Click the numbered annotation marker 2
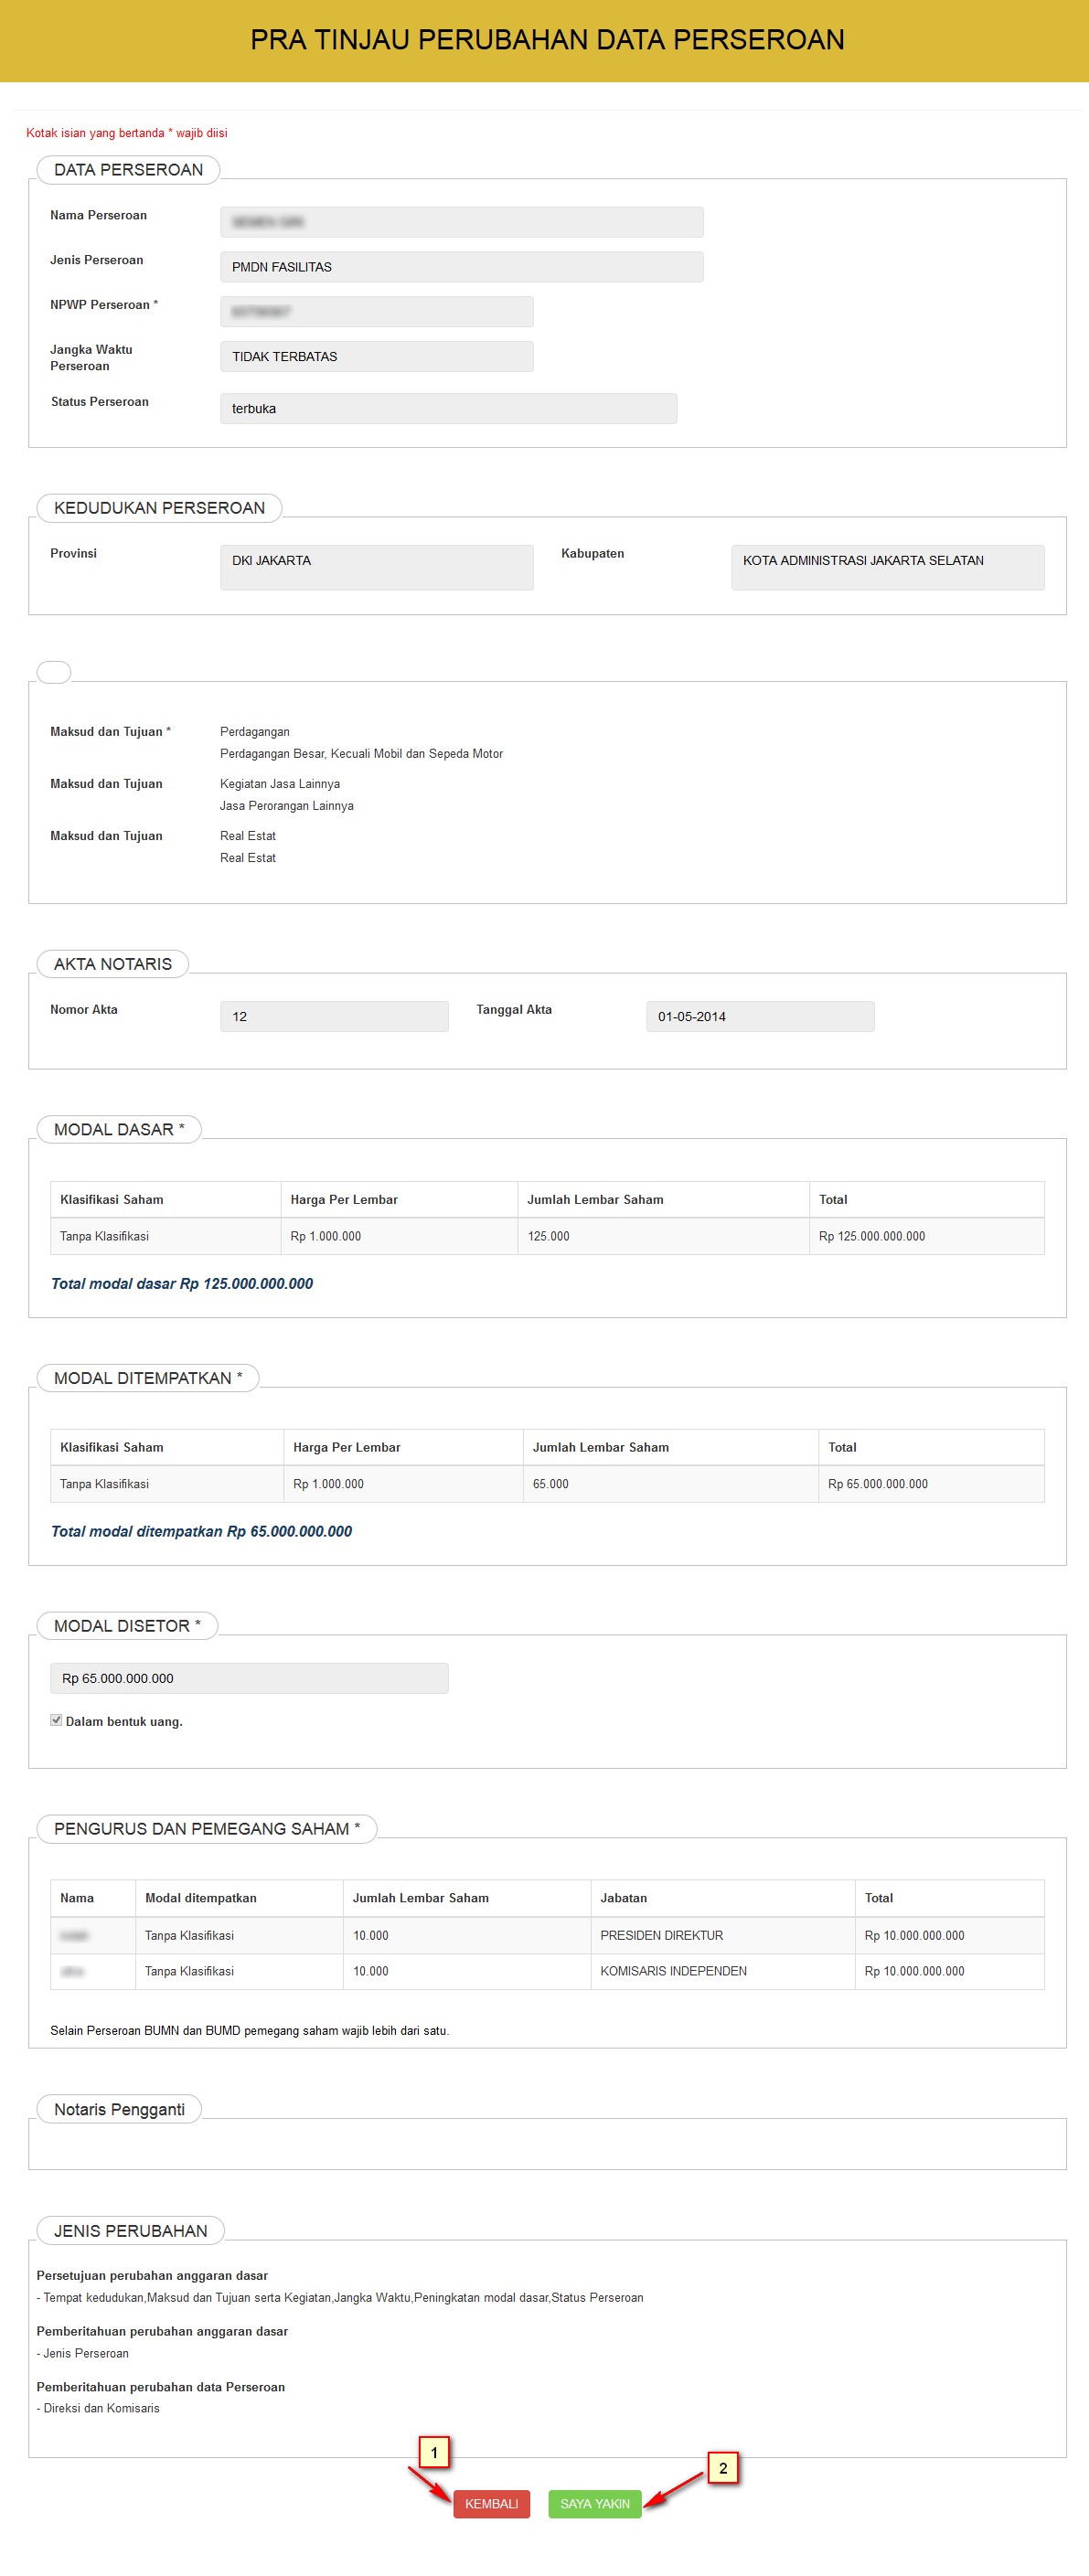The height and width of the screenshot is (2576, 1089). pyautogui.click(x=723, y=2468)
